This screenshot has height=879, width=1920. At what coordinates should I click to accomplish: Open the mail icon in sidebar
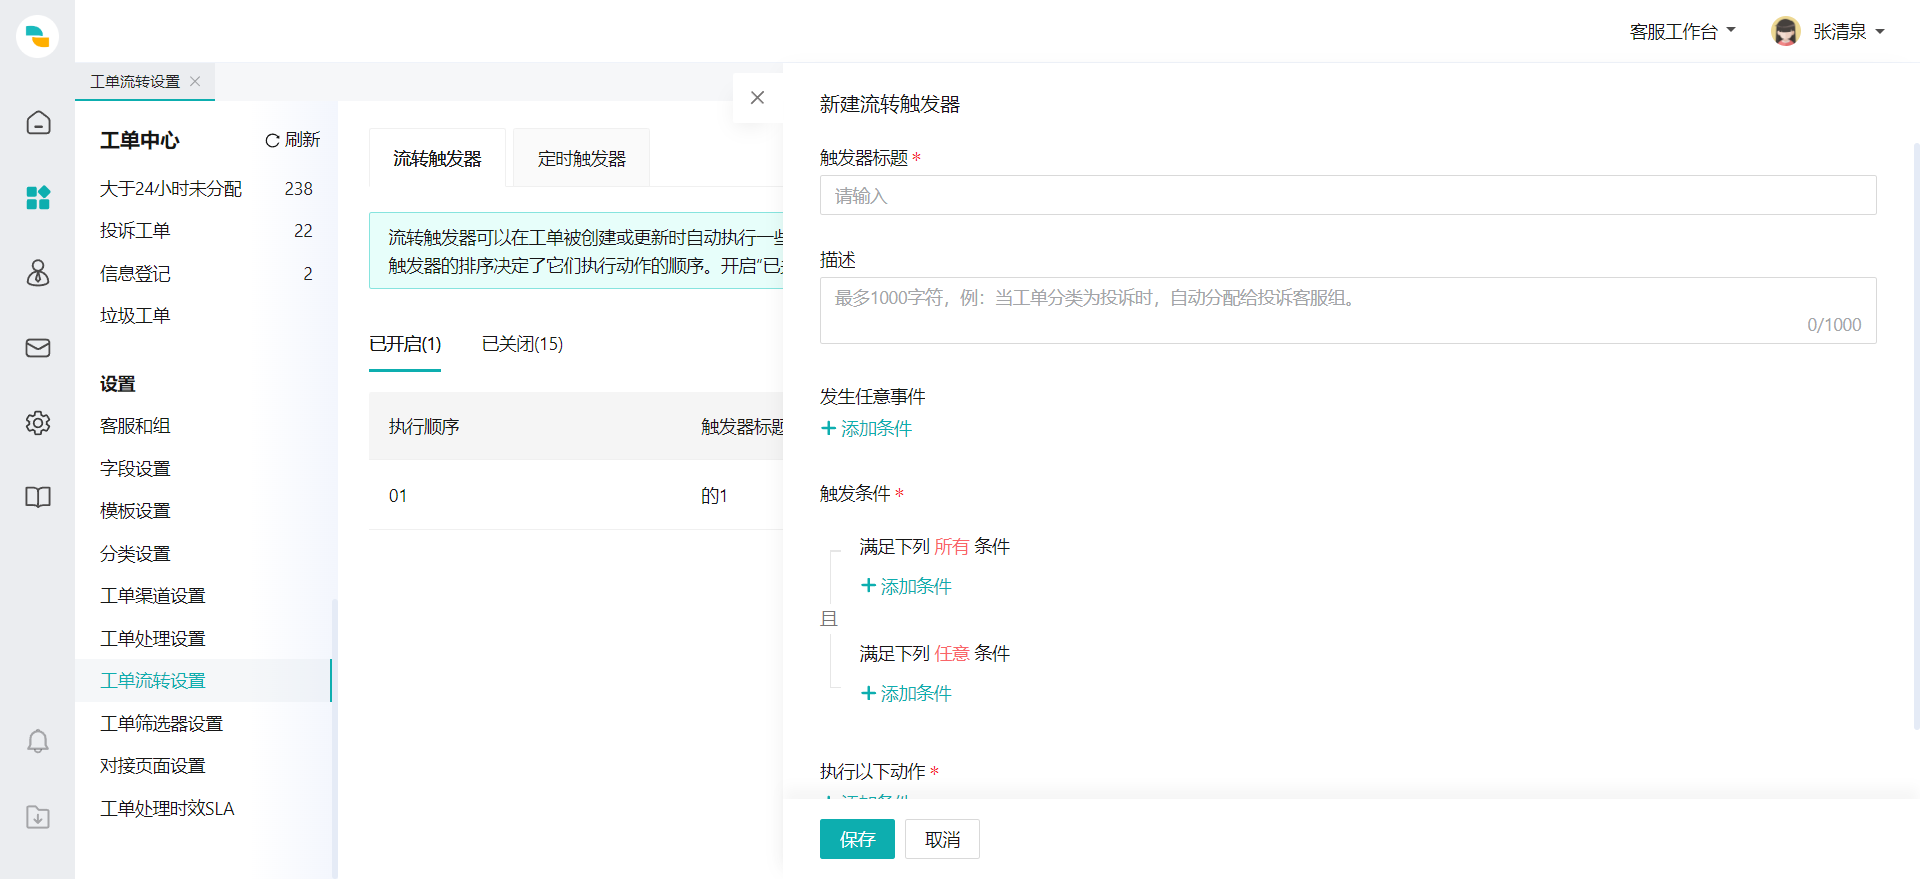coord(38,348)
